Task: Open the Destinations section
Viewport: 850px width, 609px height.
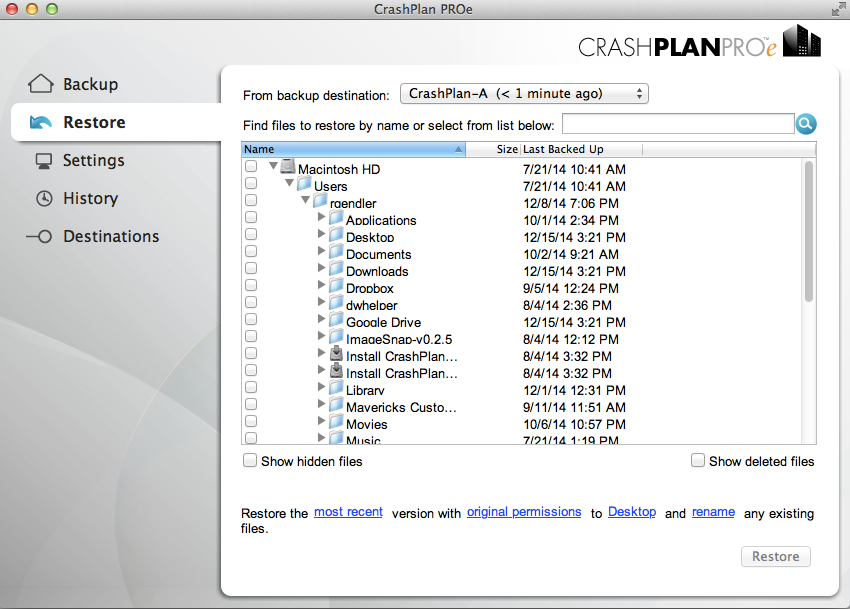Action: (111, 236)
